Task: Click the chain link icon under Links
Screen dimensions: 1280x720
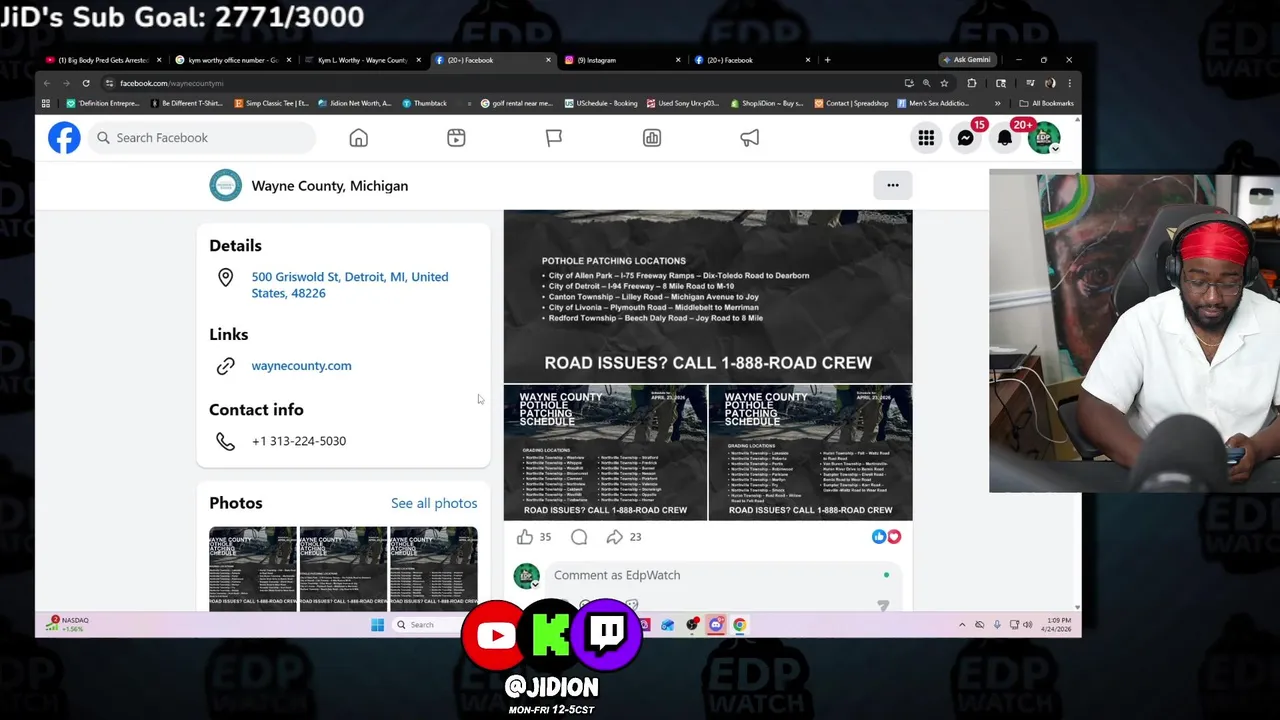Action: coord(226,366)
